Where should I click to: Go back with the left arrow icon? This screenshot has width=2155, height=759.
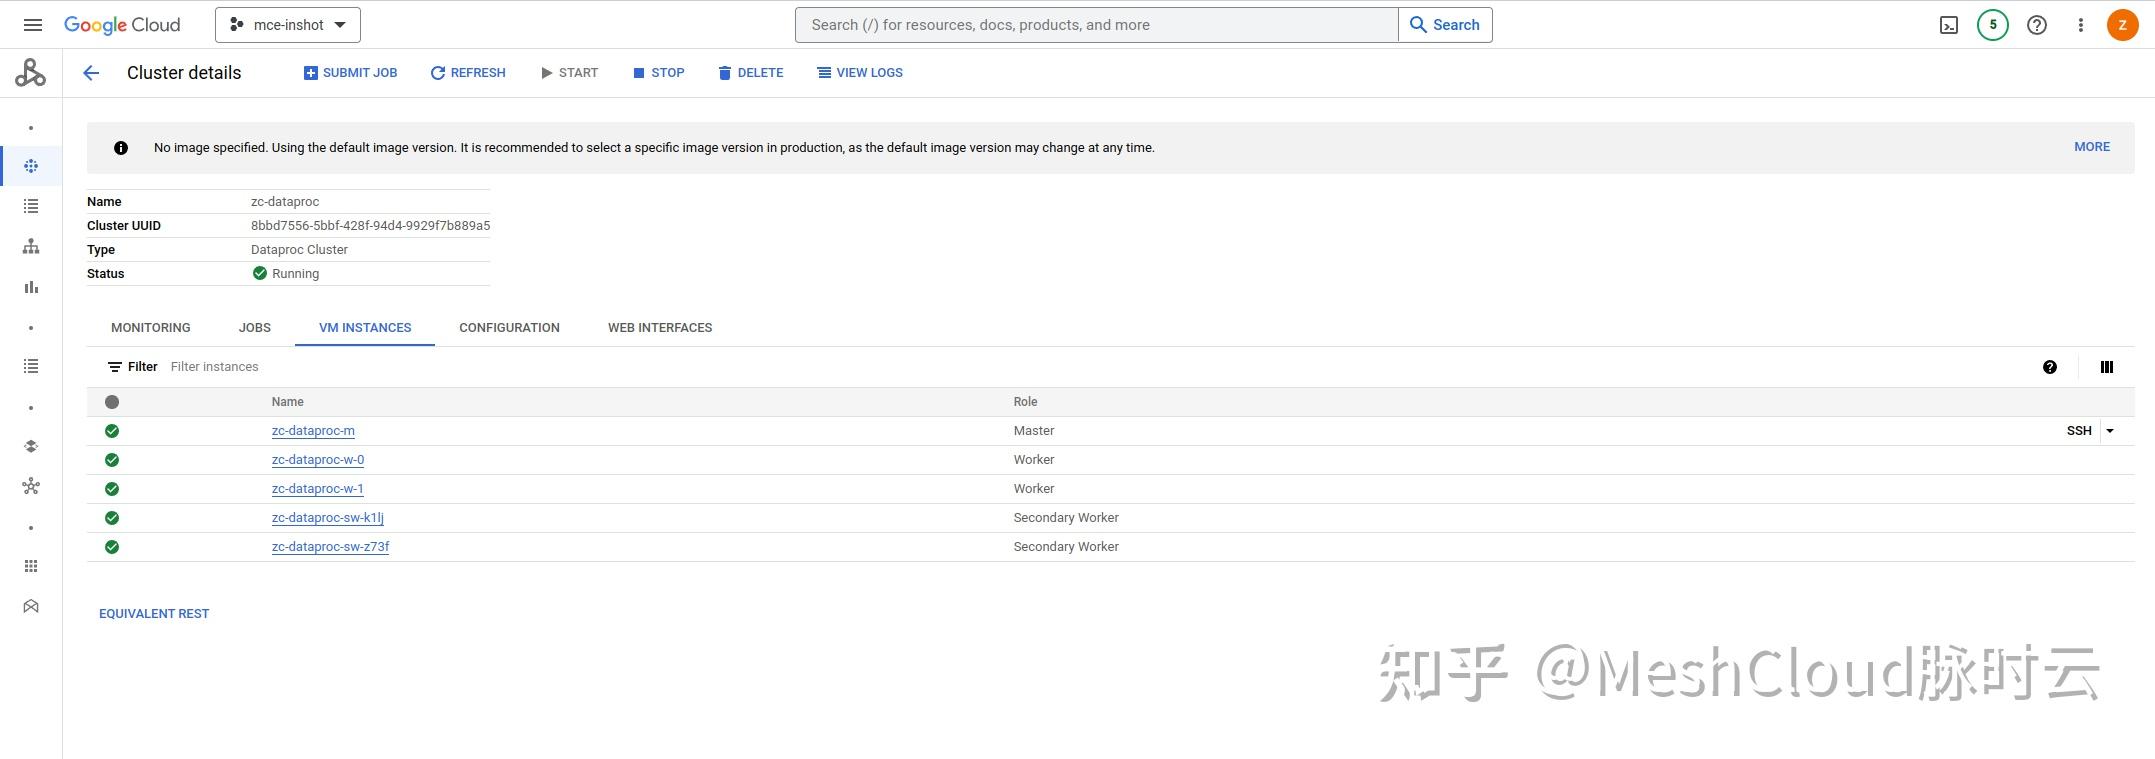point(91,73)
